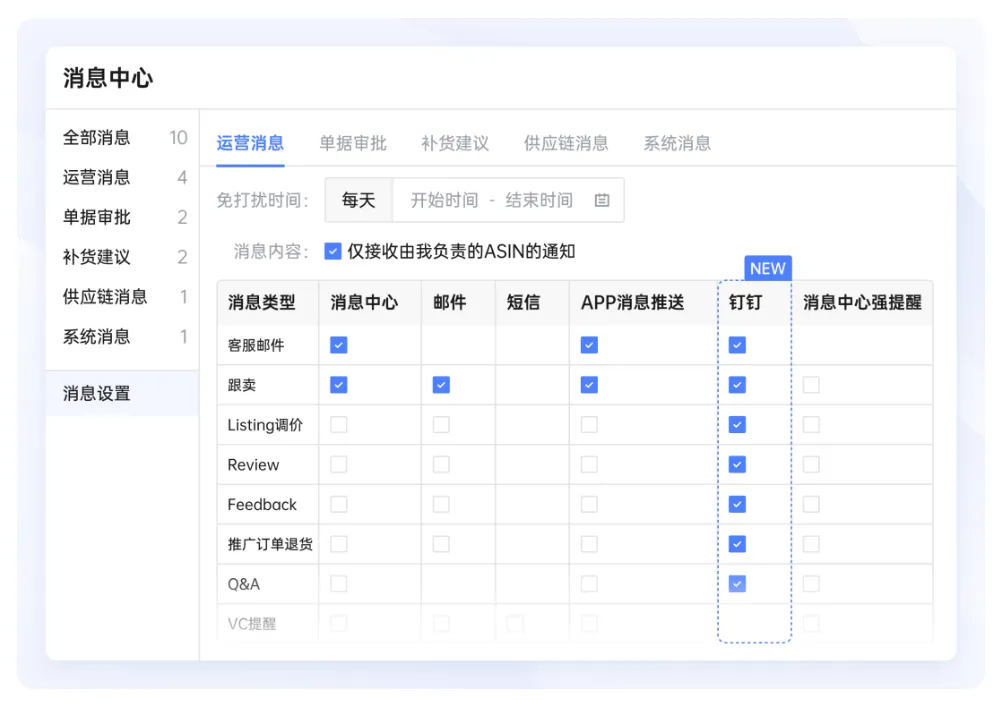
Task: Uncheck Q&A 钉钉 checkbox
Action: pos(737,583)
